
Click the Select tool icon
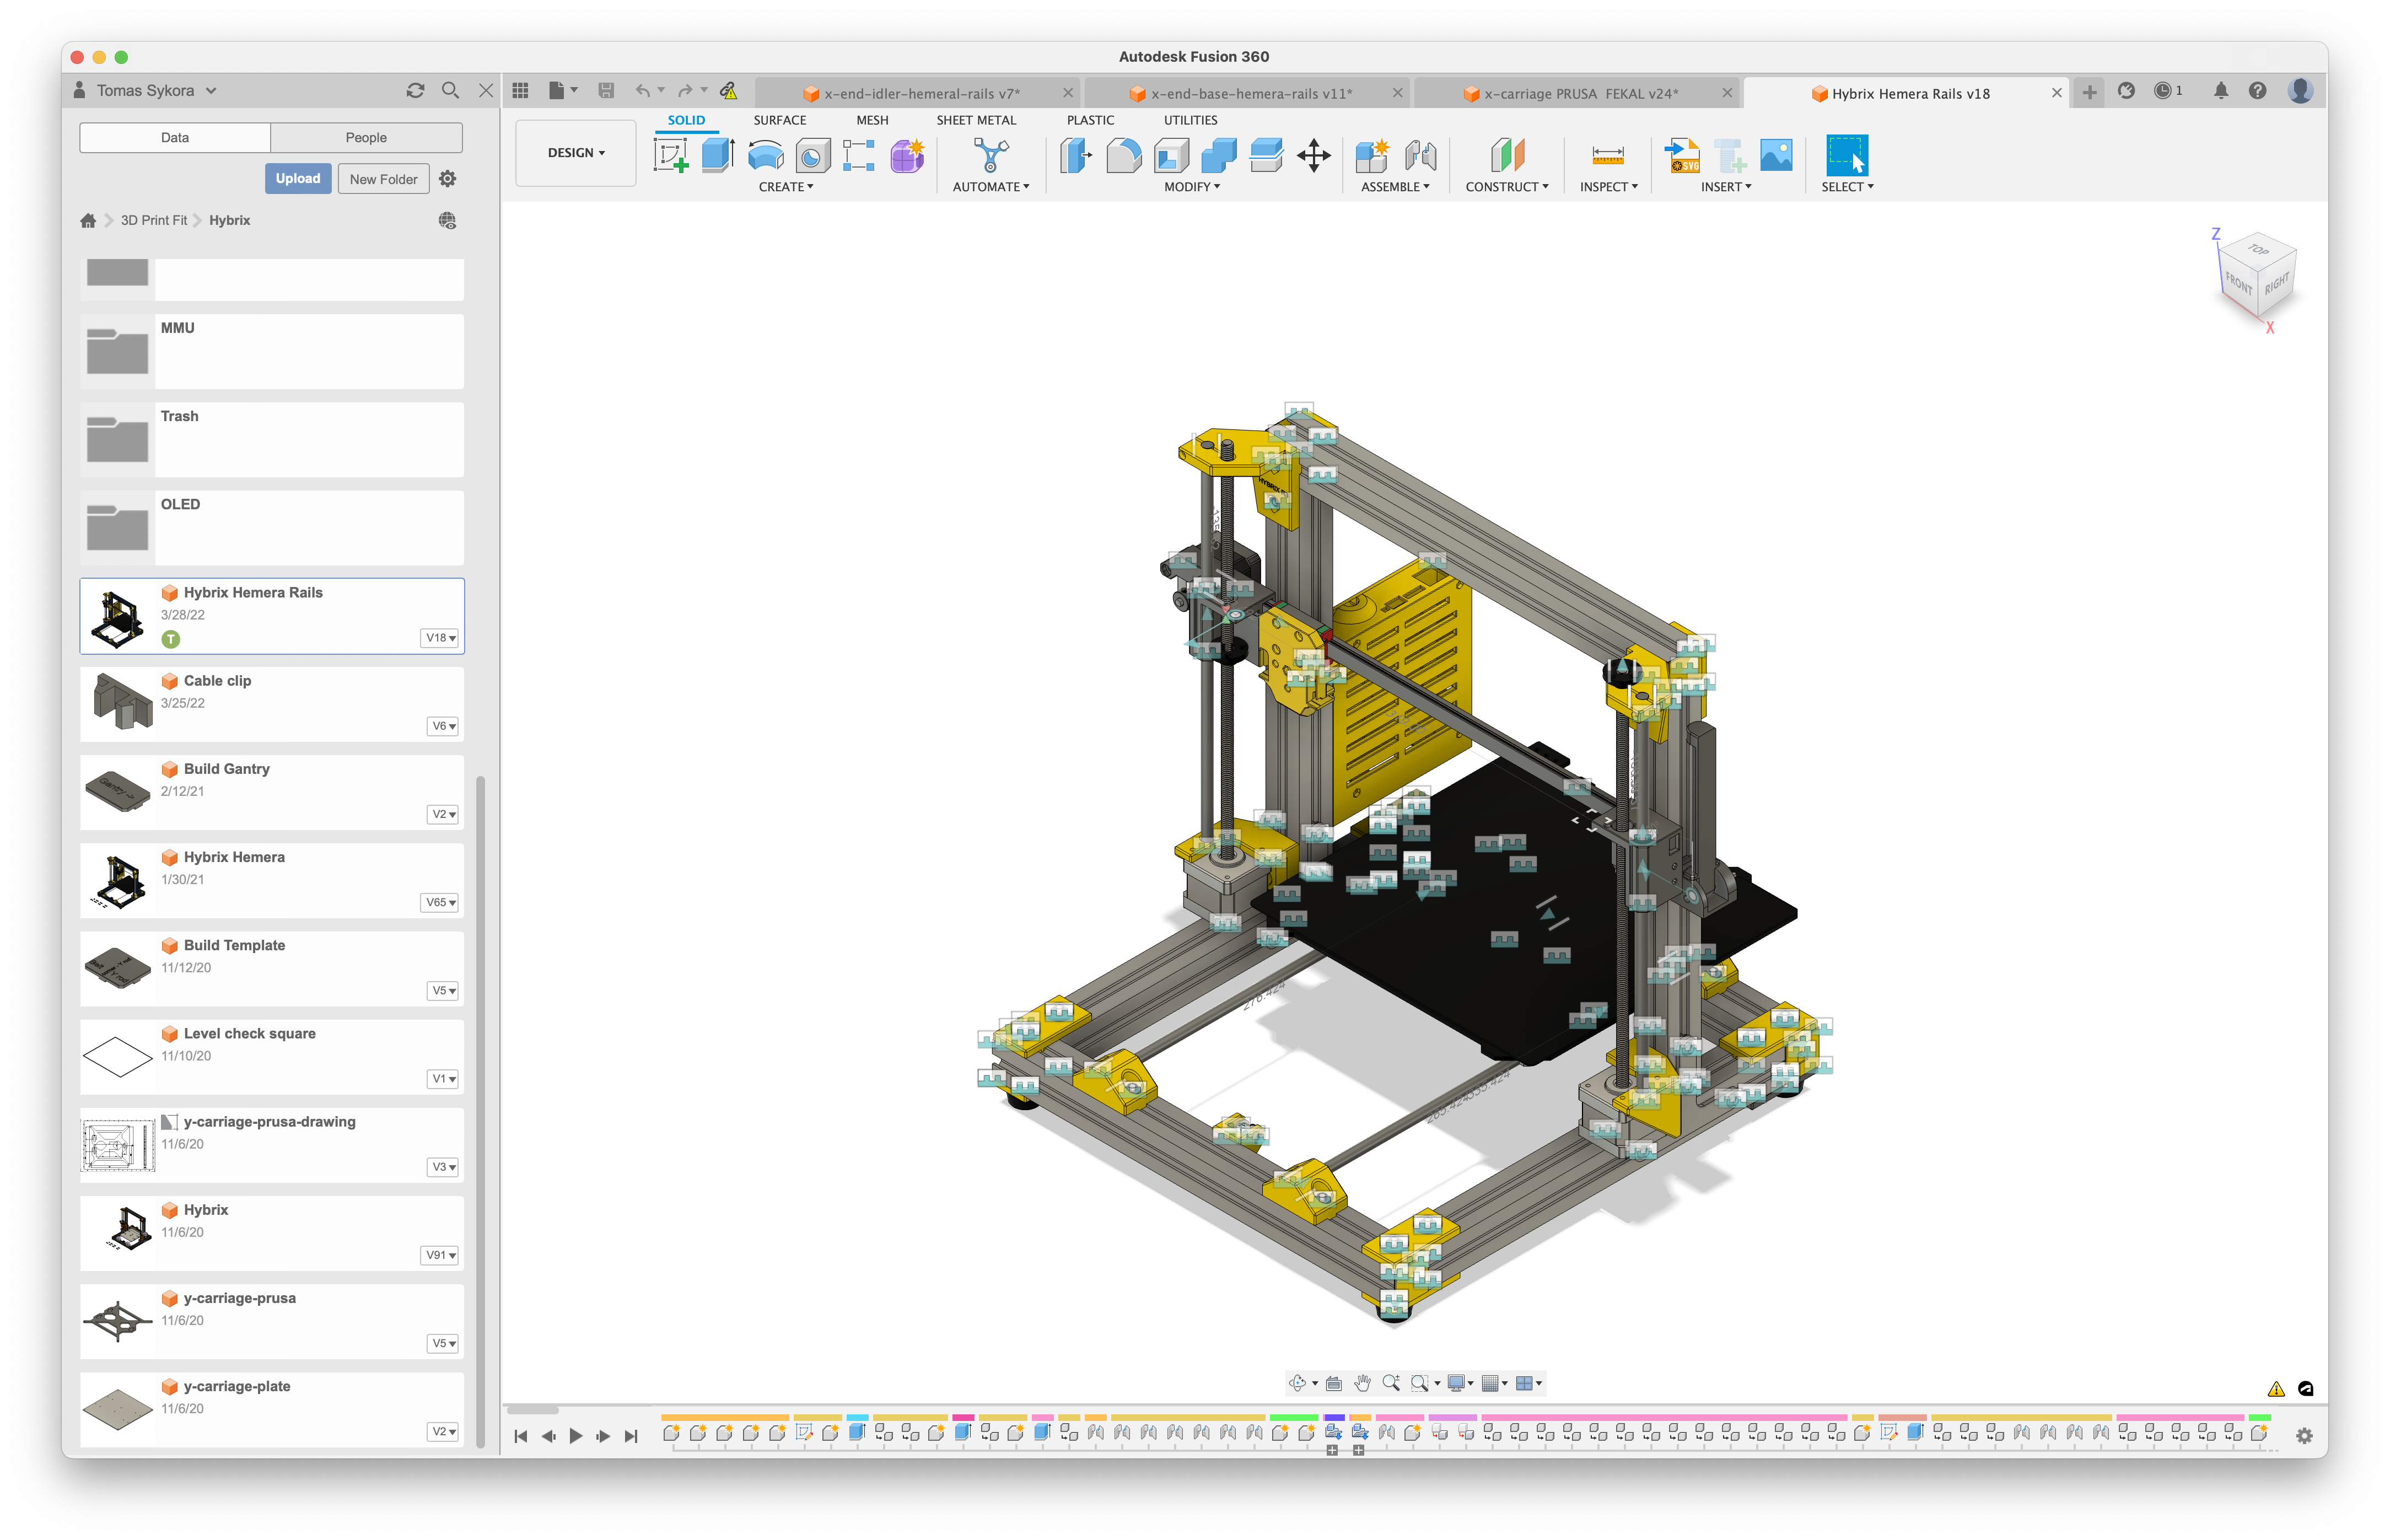1846,155
